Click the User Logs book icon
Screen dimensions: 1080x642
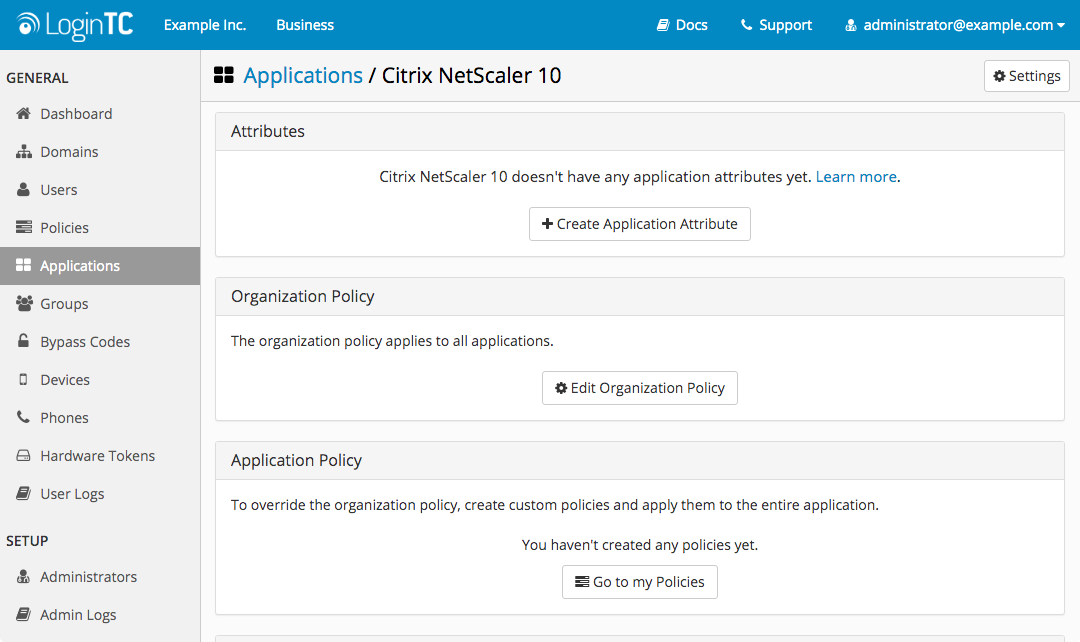coord(23,493)
